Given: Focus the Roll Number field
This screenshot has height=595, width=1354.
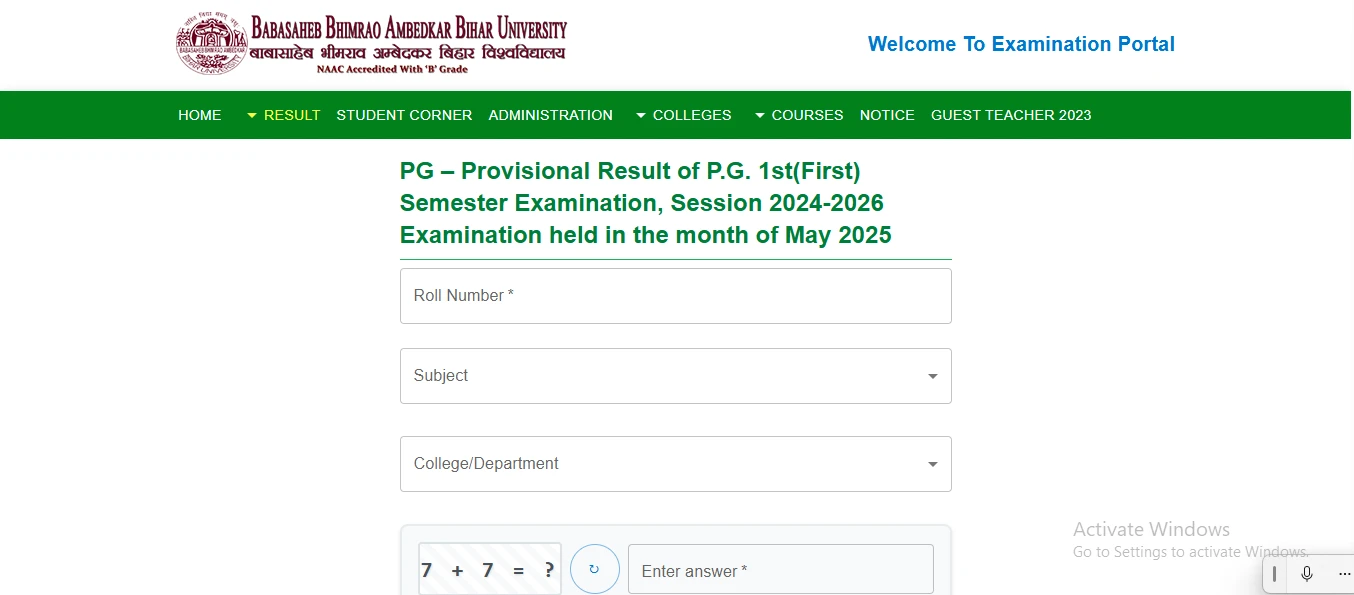Looking at the screenshot, I should [x=675, y=296].
